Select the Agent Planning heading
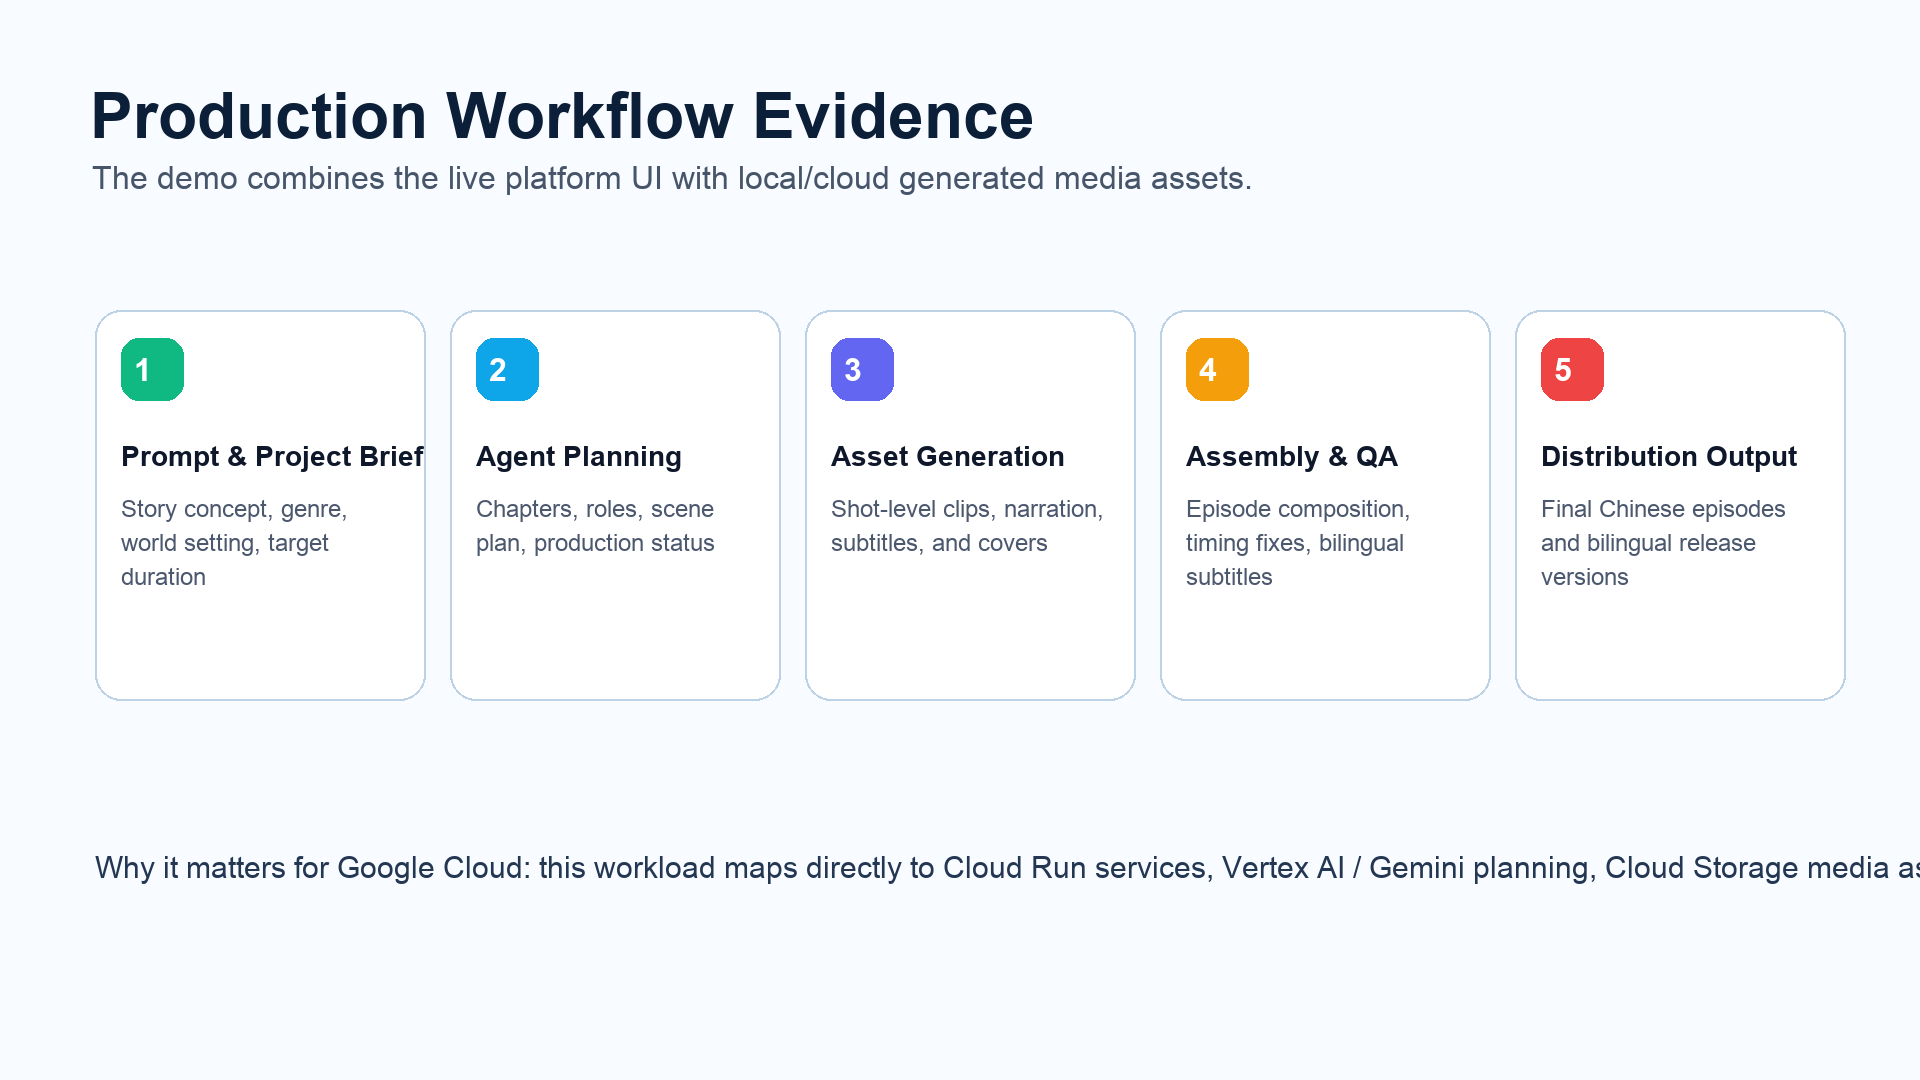The image size is (1920, 1080). (578, 456)
